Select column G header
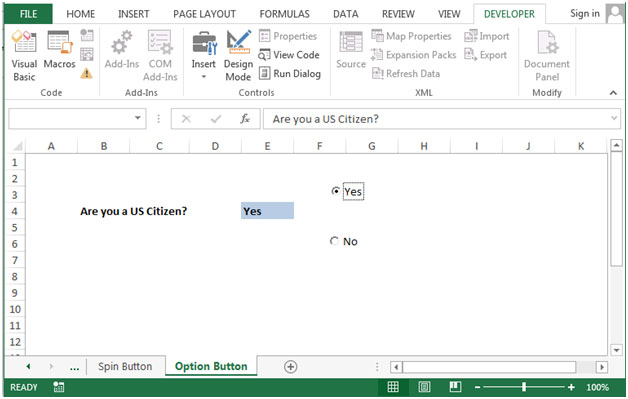This screenshot has height=399, width=628. 372,146
